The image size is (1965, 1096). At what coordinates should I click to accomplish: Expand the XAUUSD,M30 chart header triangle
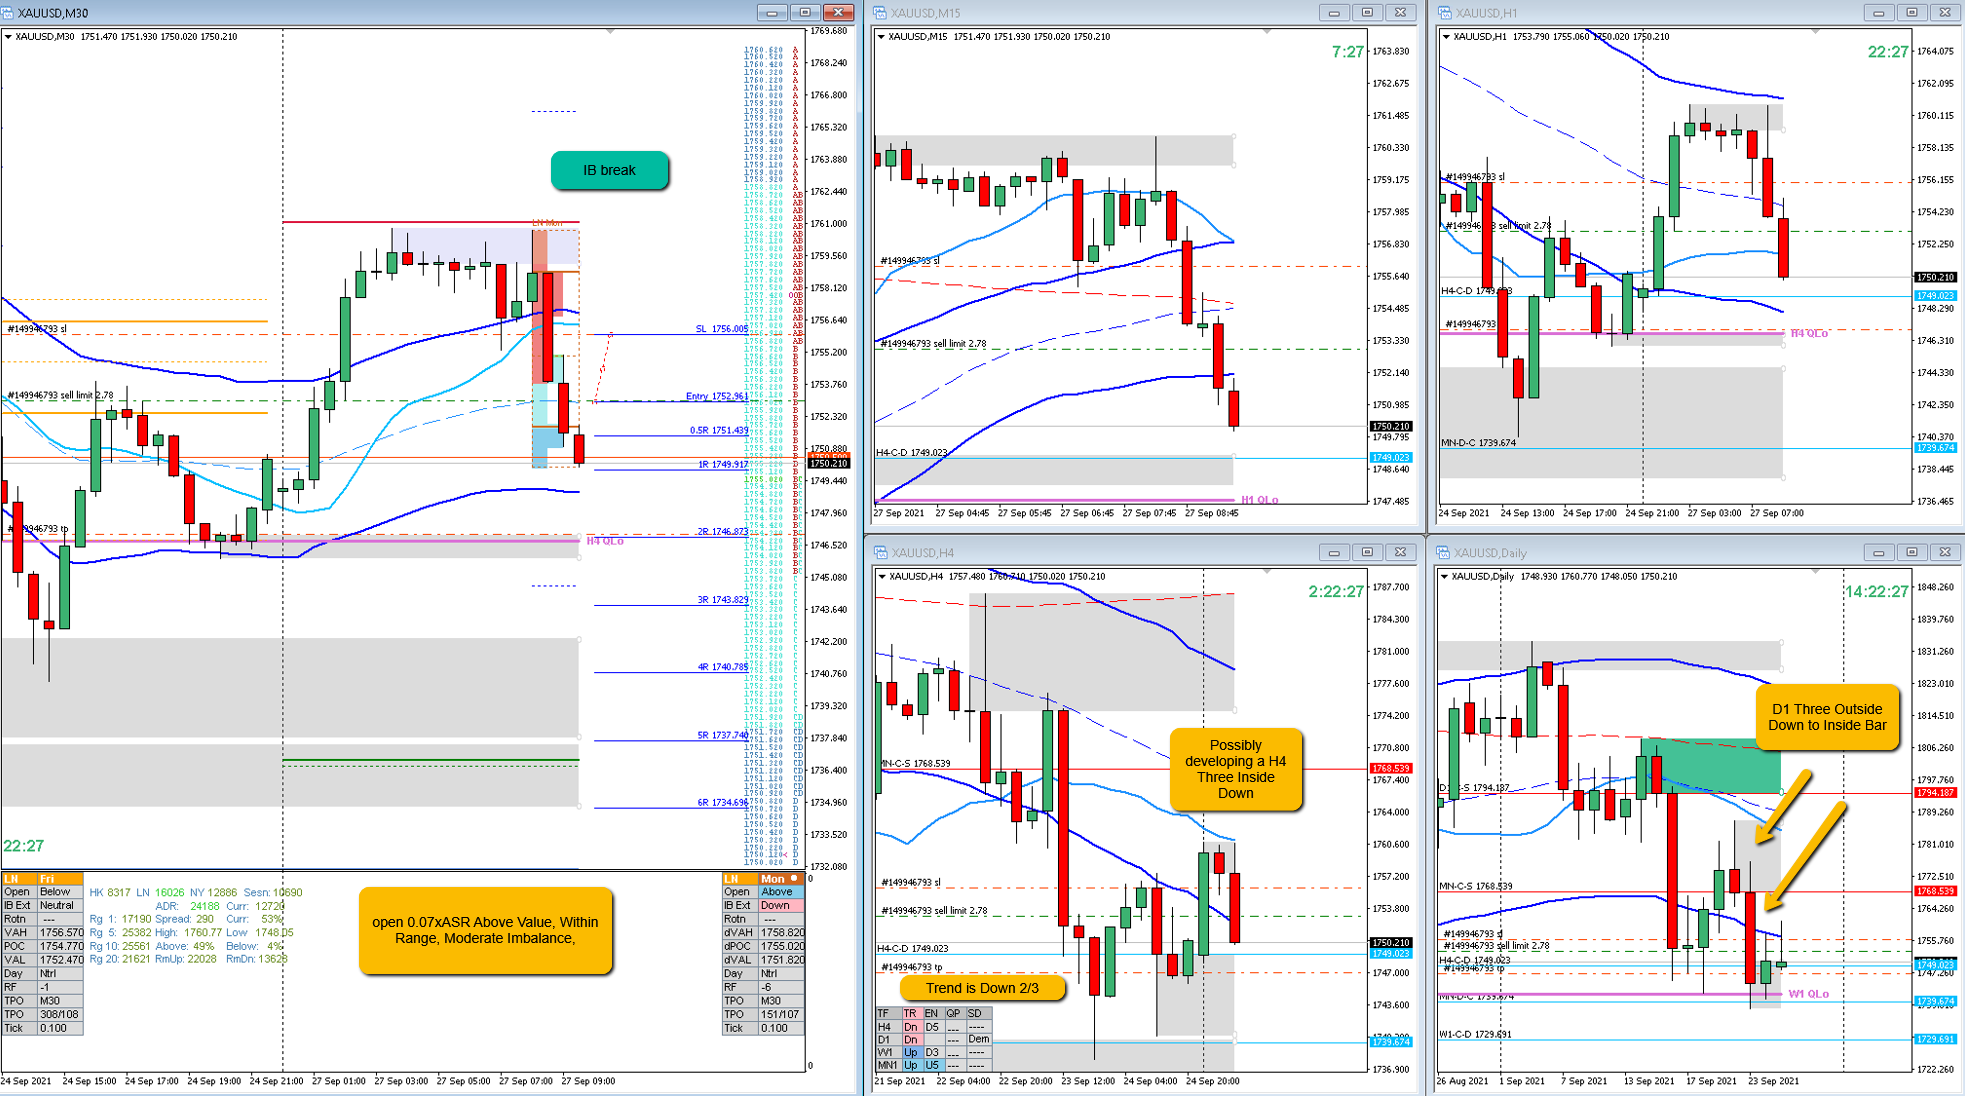pos(8,37)
